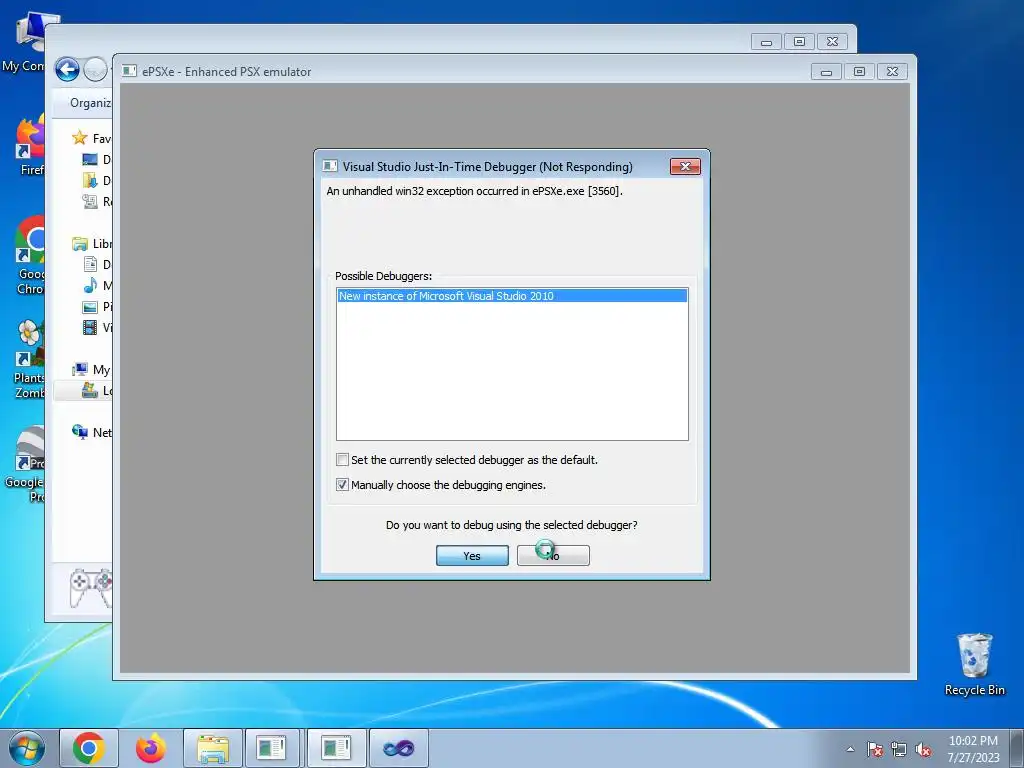This screenshot has width=1024, height=768.
Task: Select Favorites star in Explorer sidebar
Action: [x=80, y=138]
